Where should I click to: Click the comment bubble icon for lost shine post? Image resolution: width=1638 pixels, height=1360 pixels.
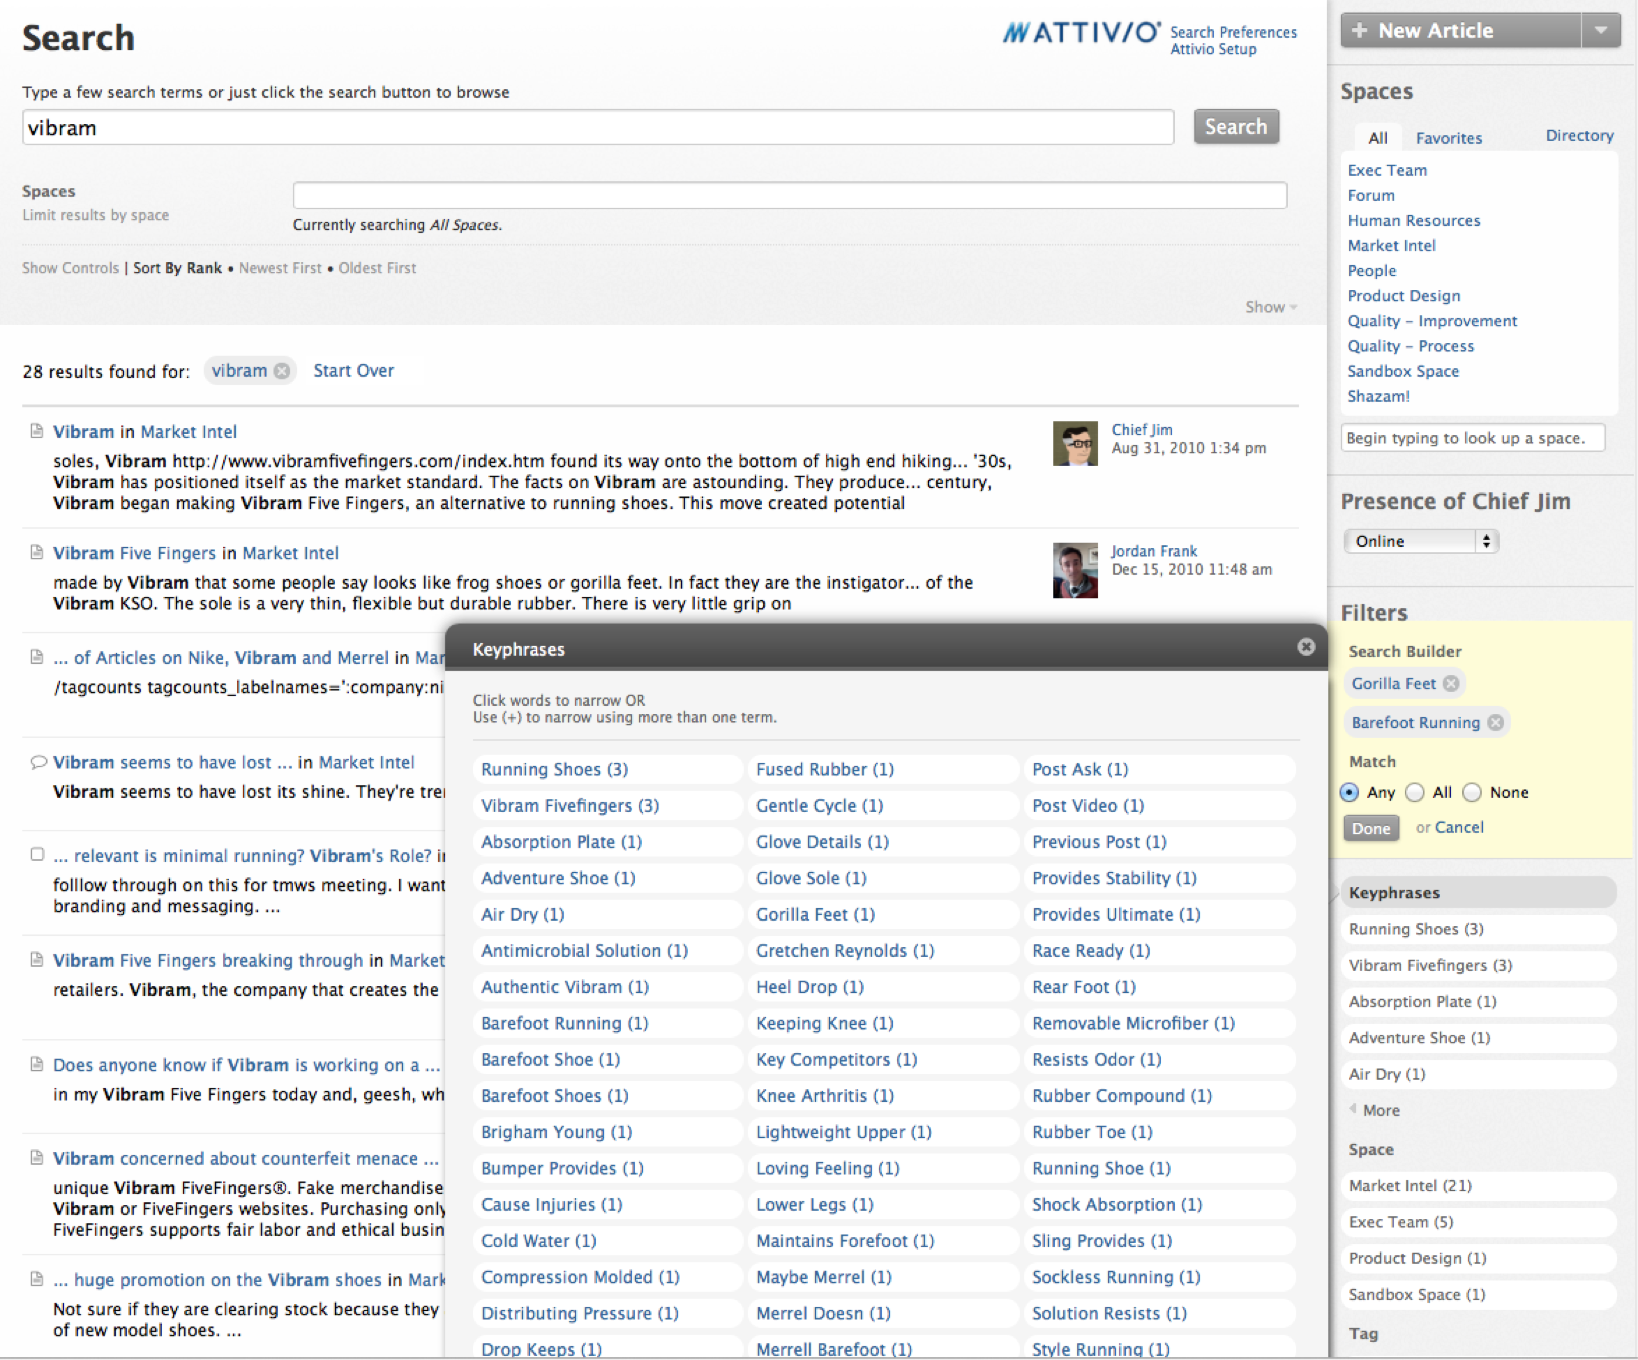tap(38, 762)
